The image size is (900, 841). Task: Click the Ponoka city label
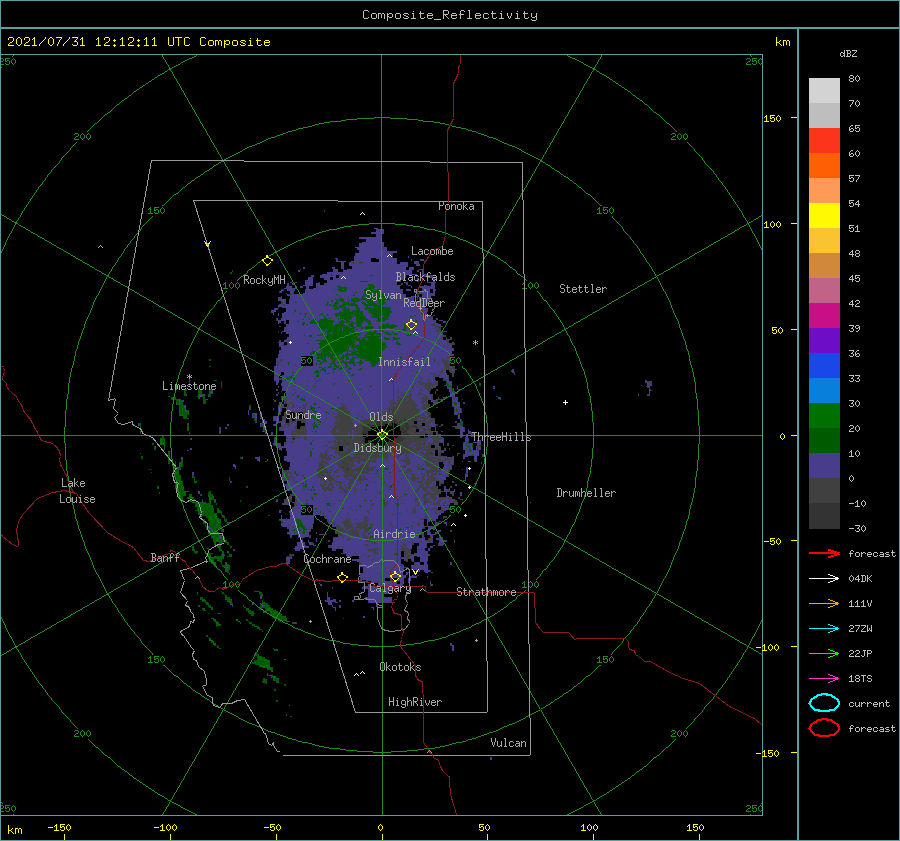(x=456, y=206)
